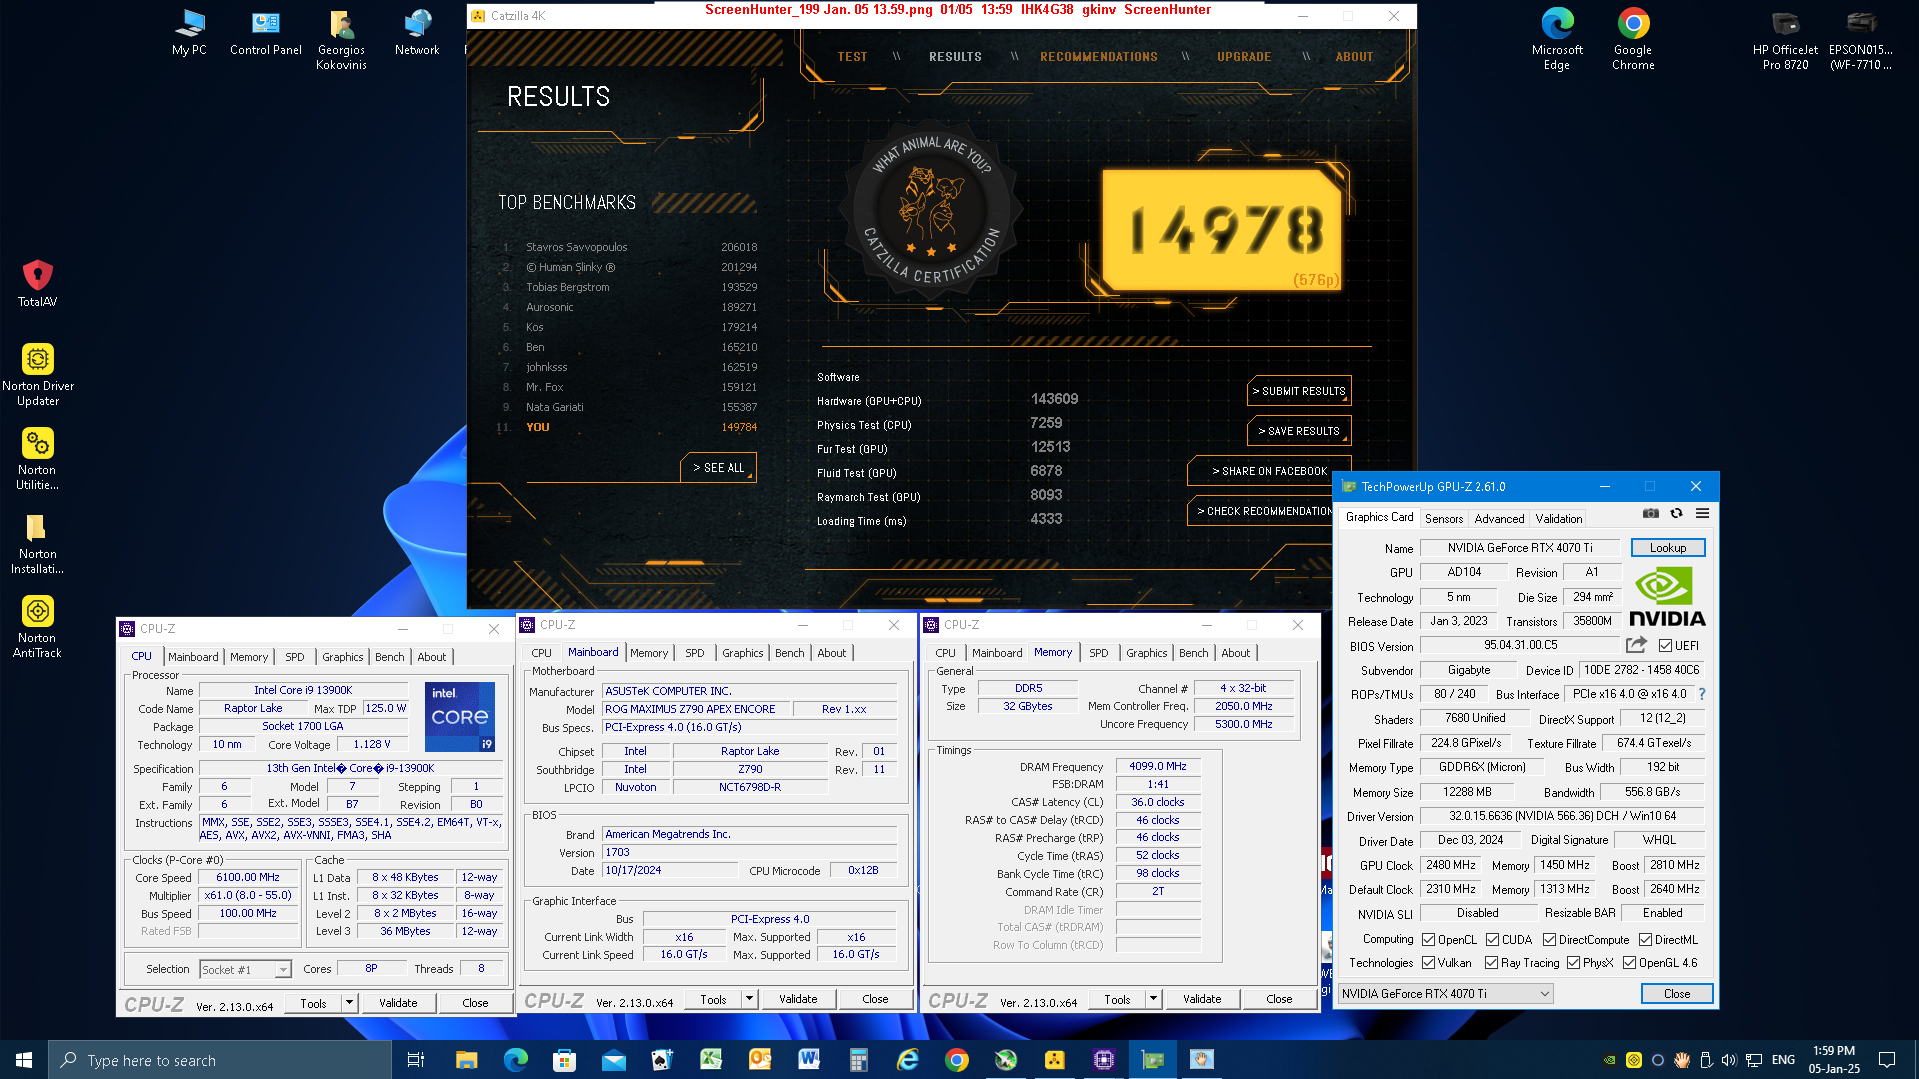Open the UPGRADE section in Catzilla

(x=1244, y=57)
